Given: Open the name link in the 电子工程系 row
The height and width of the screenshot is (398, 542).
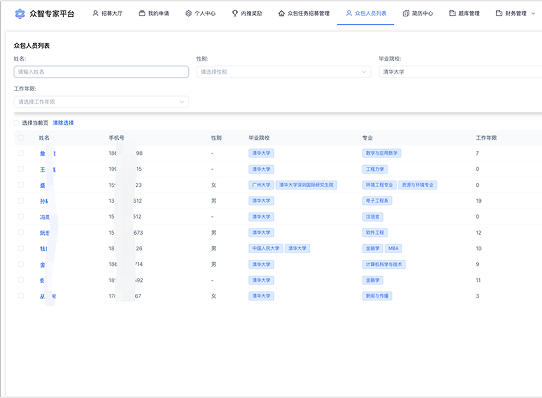Looking at the screenshot, I should [x=44, y=201].
